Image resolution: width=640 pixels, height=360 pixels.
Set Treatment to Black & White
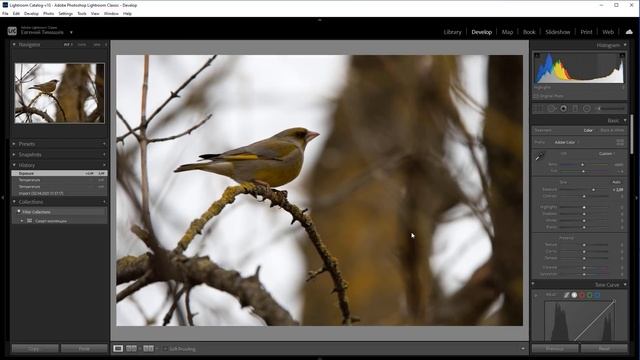point(612,130)
